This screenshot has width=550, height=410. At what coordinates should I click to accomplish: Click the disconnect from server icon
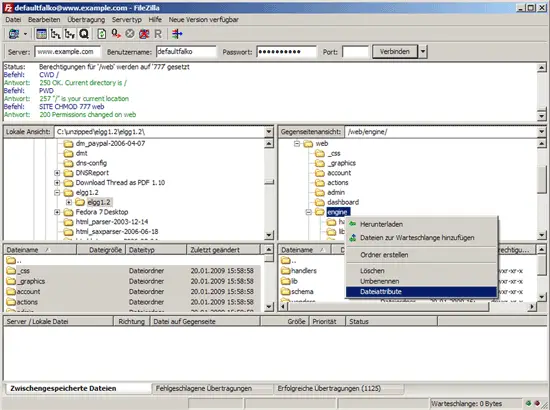tap(144, 34)
